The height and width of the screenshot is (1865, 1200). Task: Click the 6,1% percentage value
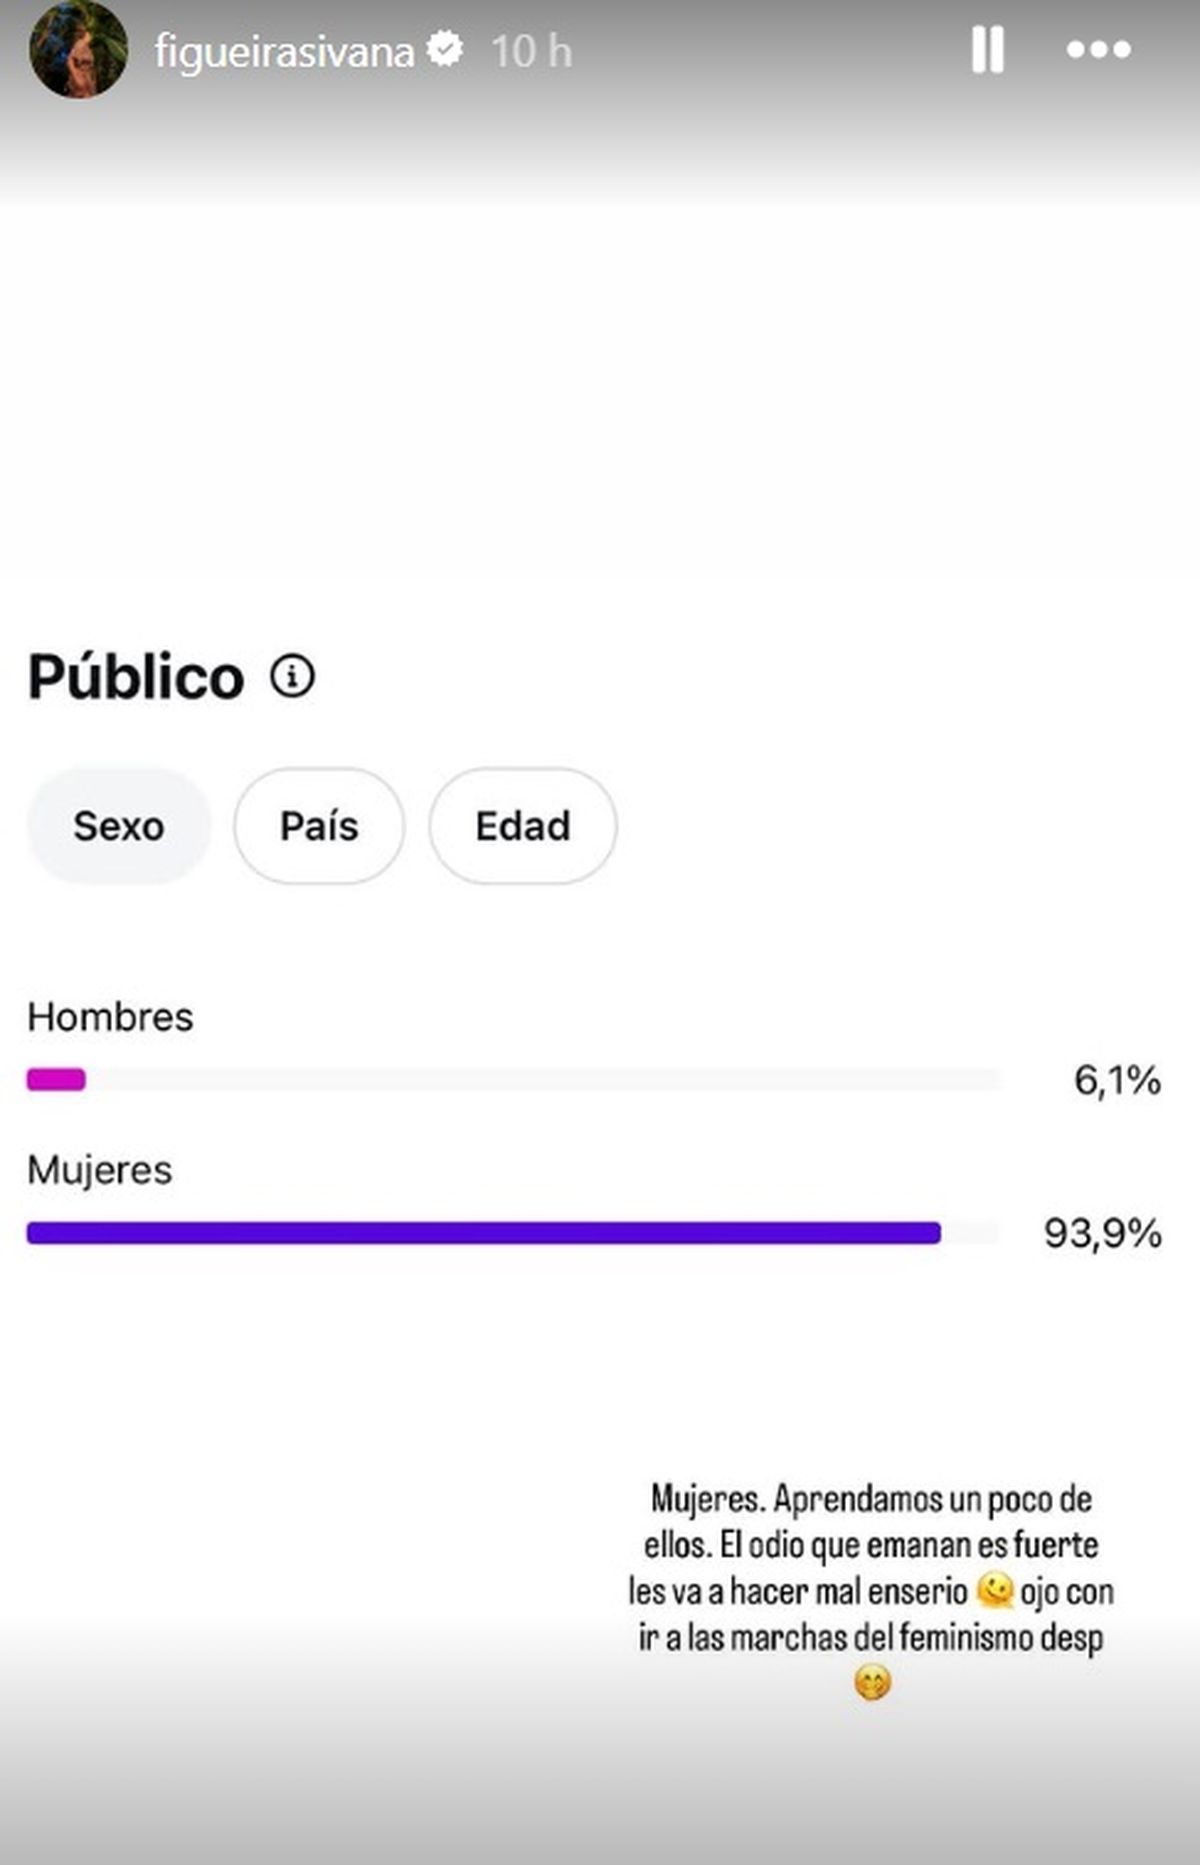point(1117,1080)
